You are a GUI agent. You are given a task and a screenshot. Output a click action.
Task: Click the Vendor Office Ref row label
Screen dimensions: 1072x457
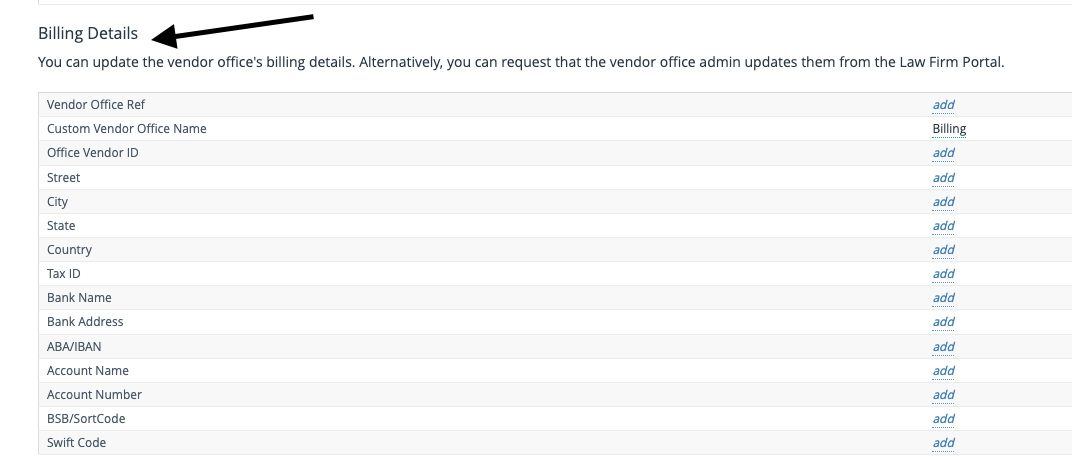point(96,105)
